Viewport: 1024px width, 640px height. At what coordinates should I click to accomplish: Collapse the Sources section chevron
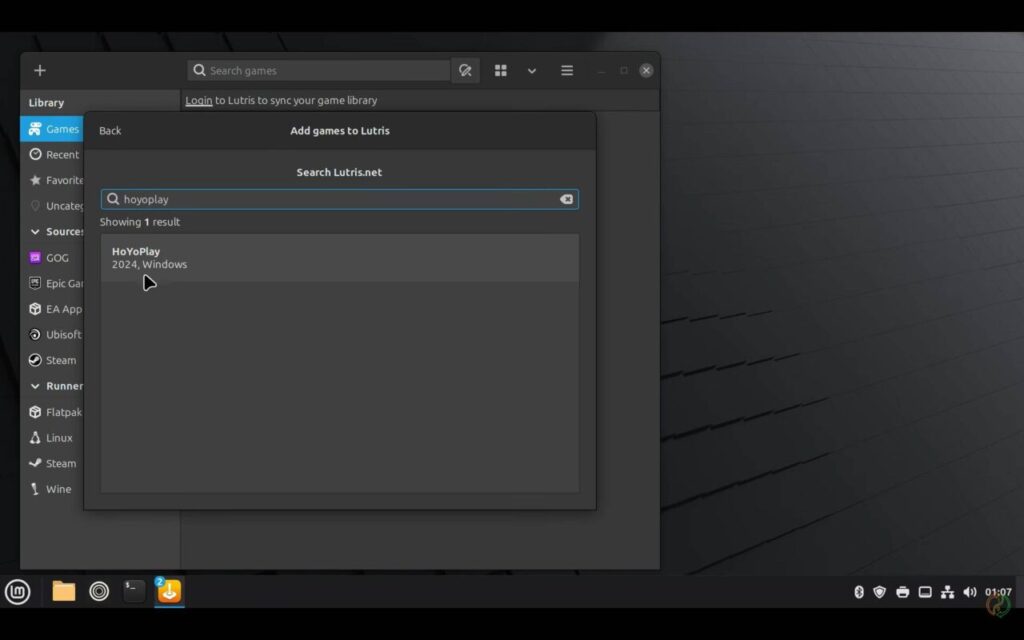pyautogui.click(x=35, y=231)
